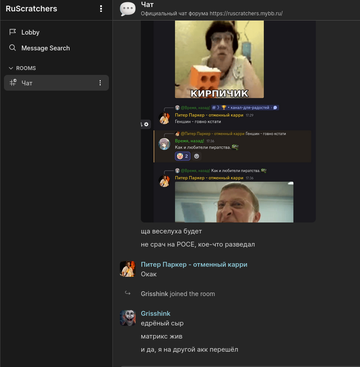This screenshot has height=367, width=360.
Task: Click Grisshink's avatar picture
Action: pyautogui.click(x=128, y=318)
